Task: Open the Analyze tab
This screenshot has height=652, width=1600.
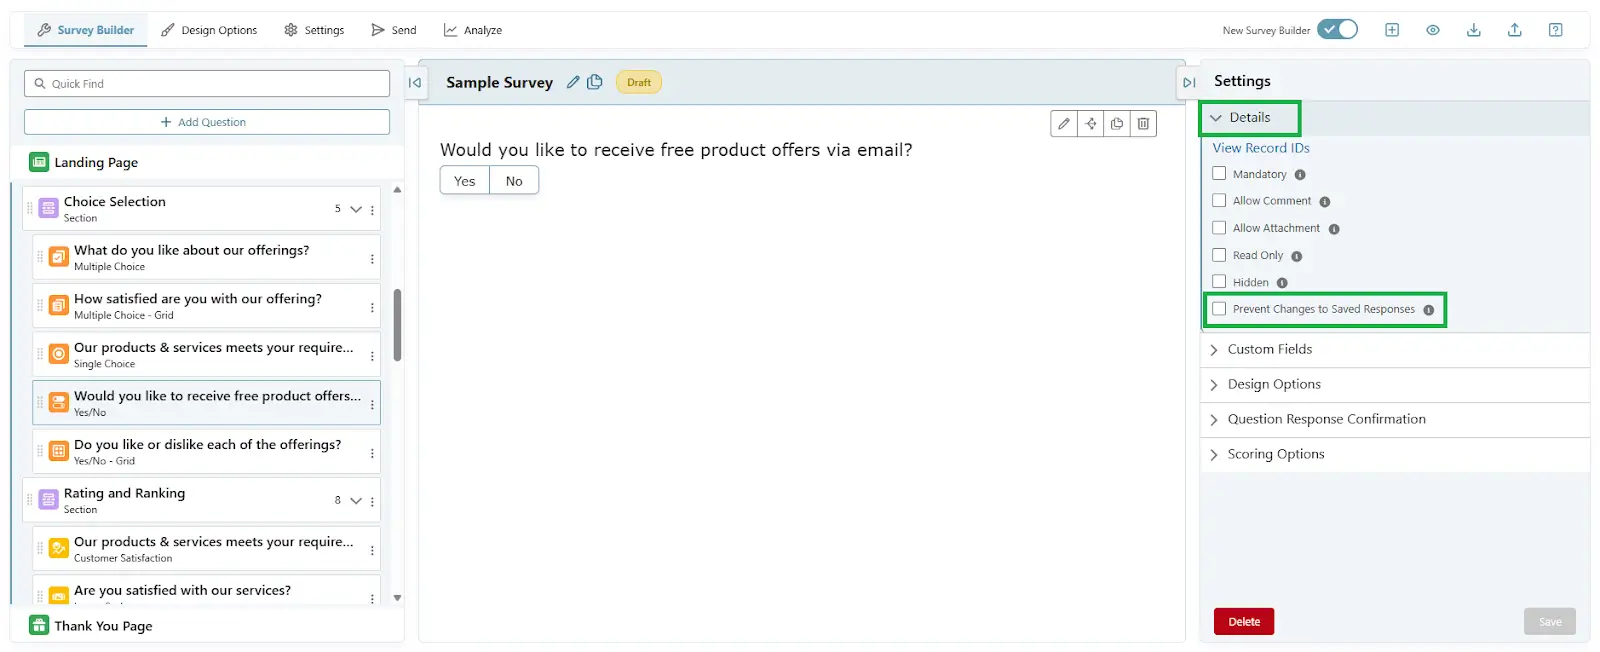Action: coord(472,30)
